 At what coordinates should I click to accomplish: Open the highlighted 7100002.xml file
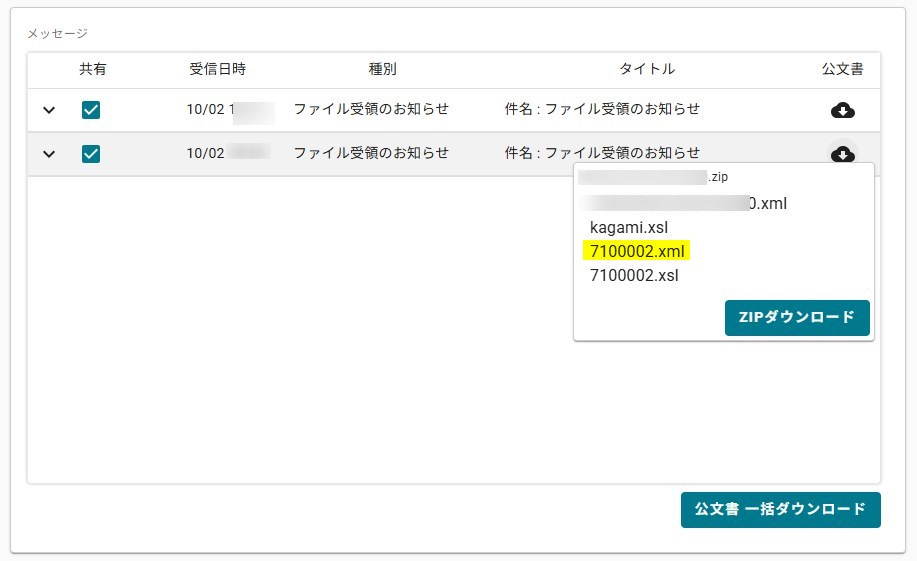point(637,251)
